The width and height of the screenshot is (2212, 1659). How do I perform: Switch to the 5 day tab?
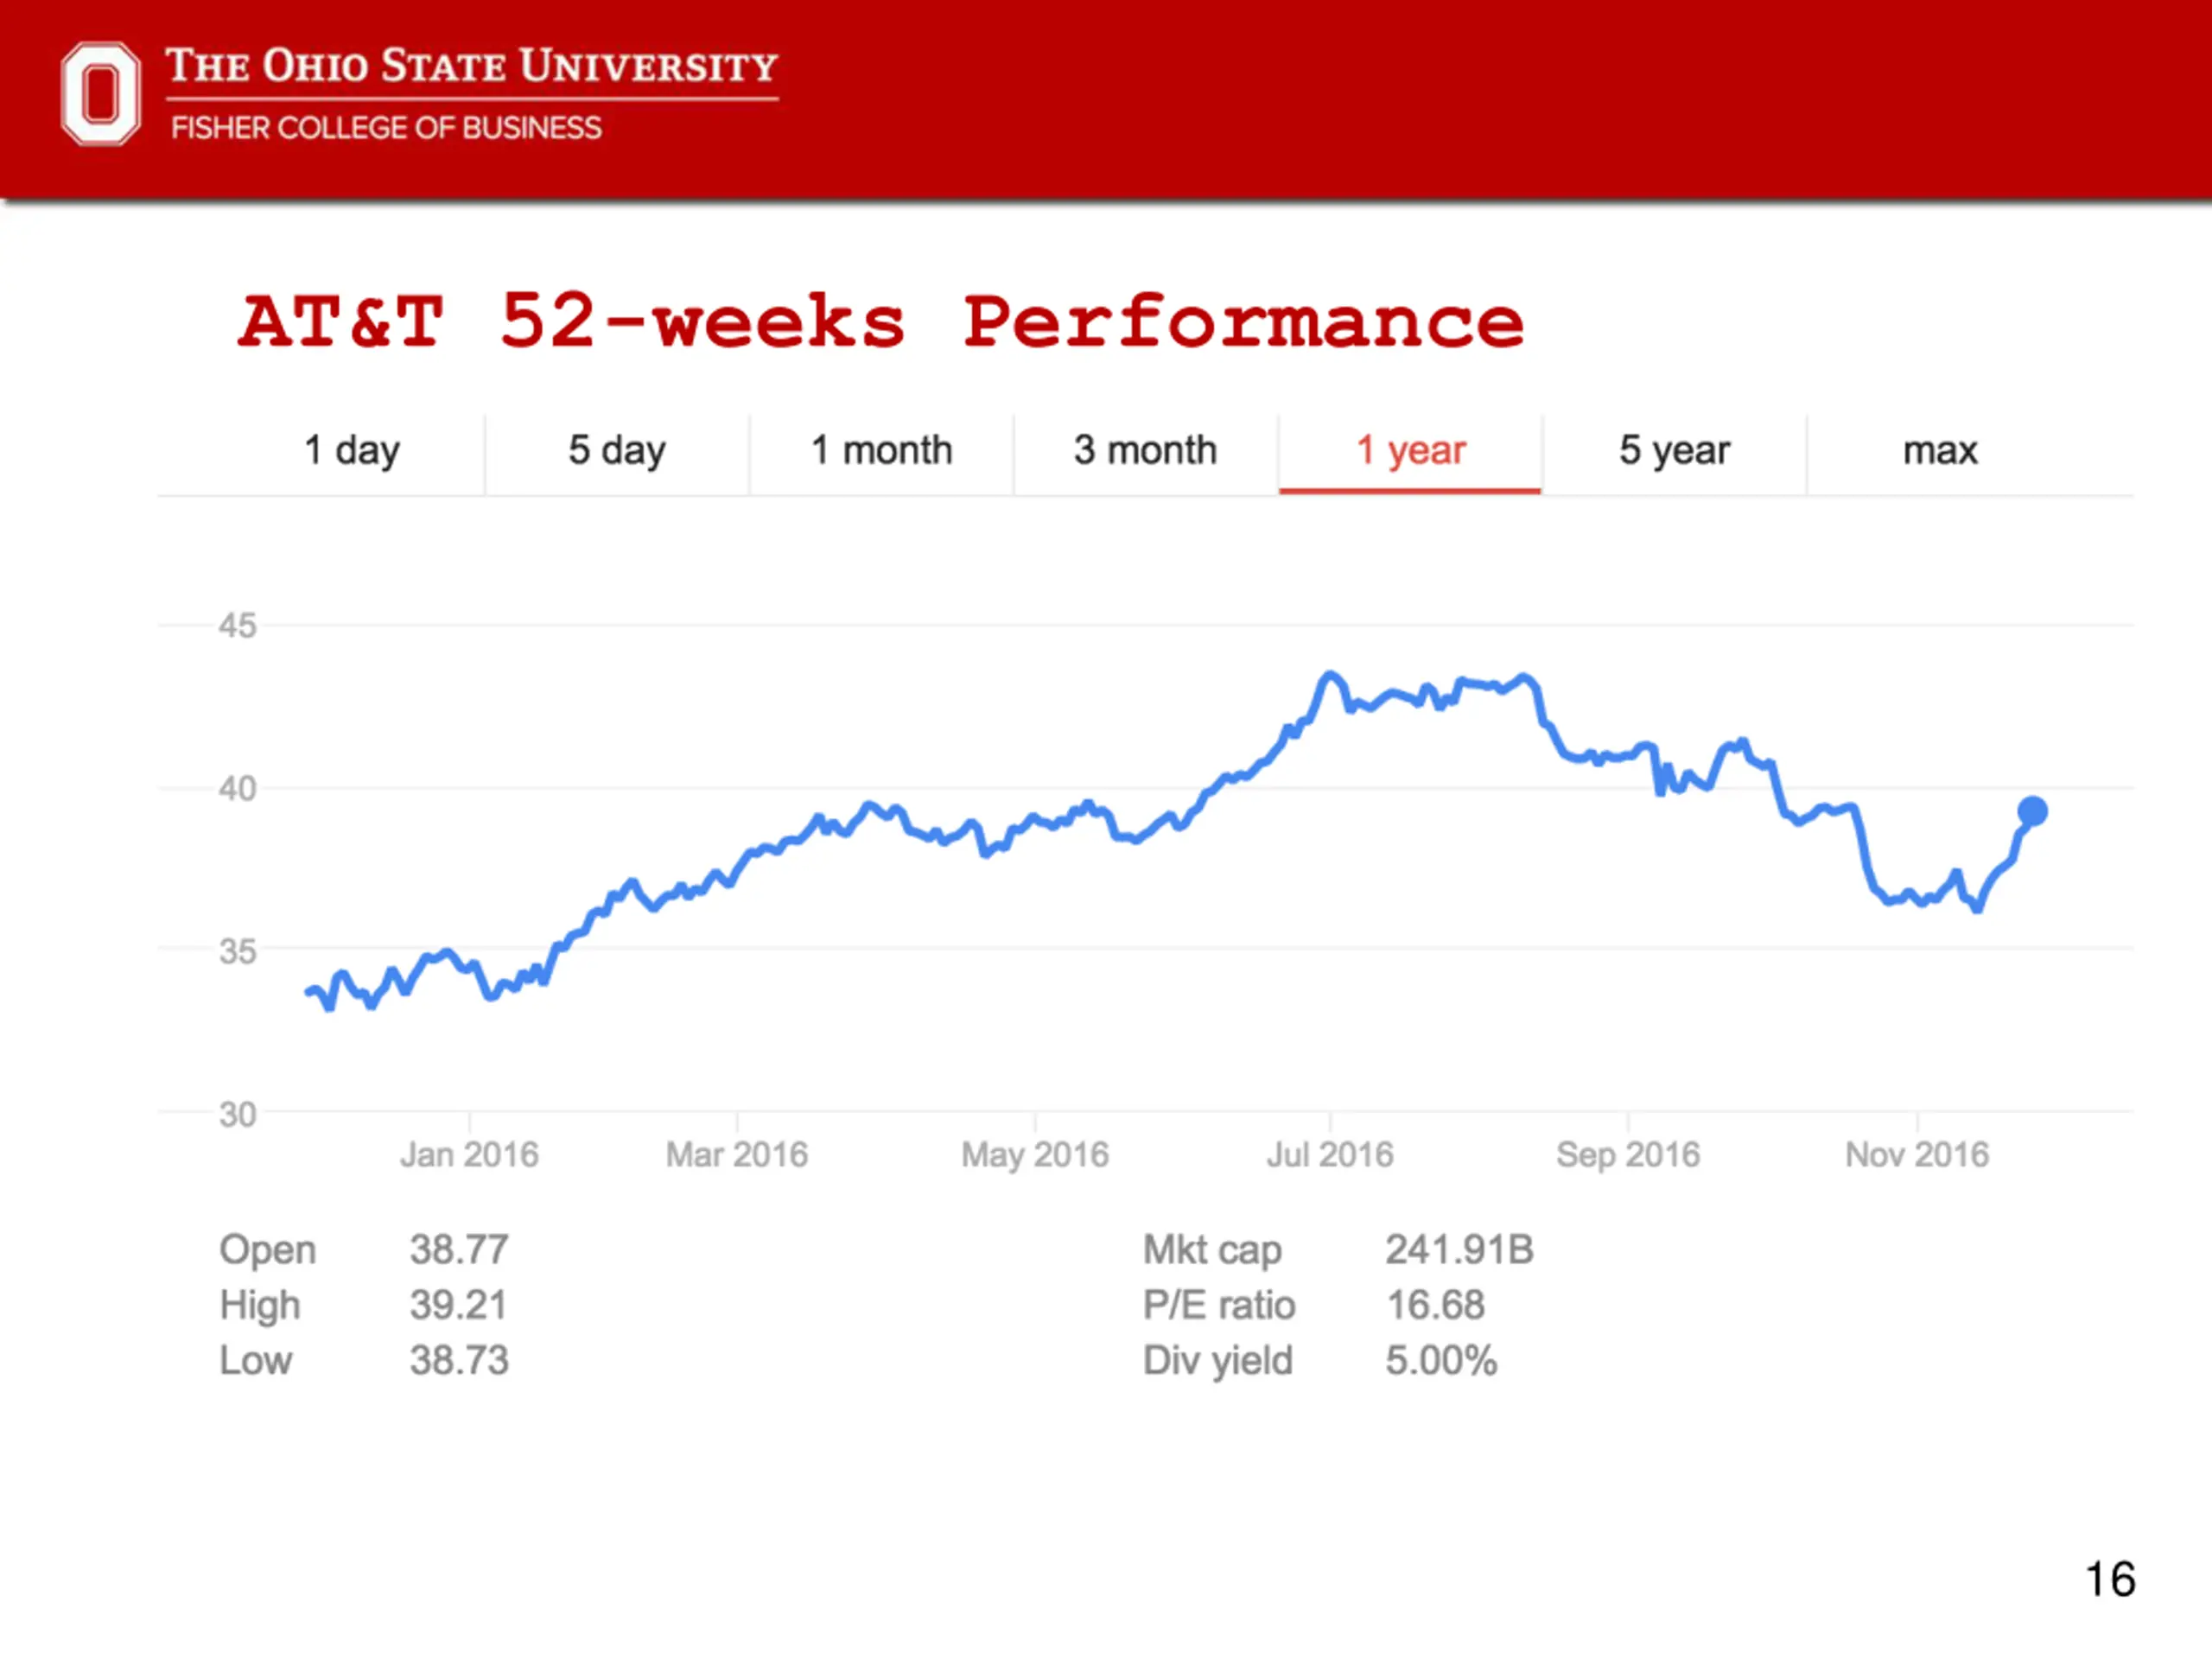[x=617, y=451]
